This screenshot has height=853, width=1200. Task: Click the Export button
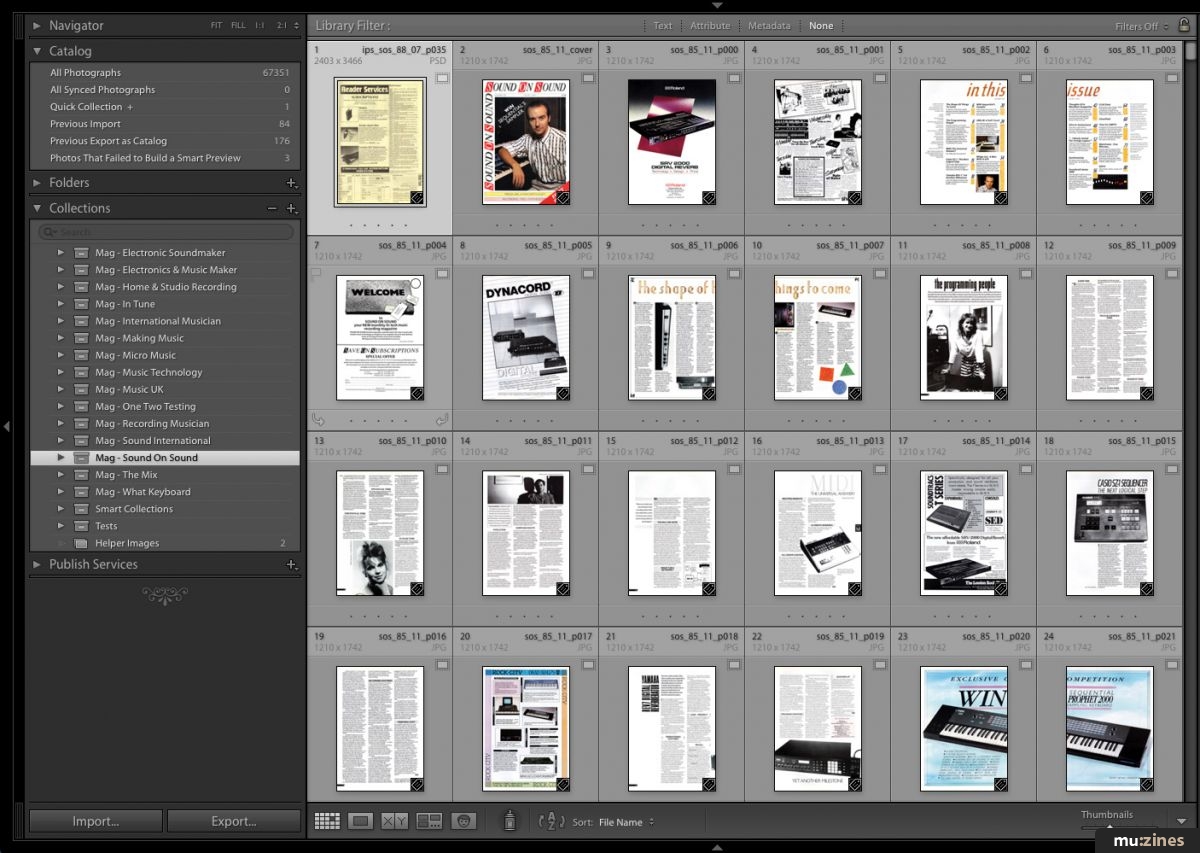[234, 820]
